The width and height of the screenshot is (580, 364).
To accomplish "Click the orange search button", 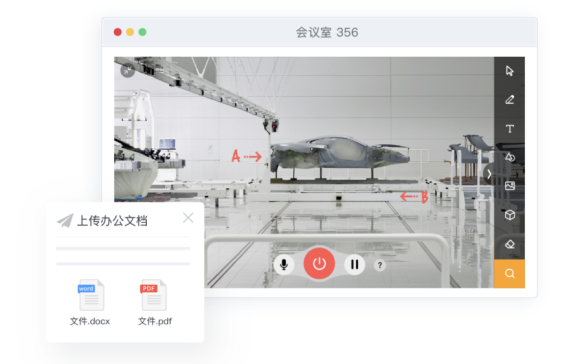I will click(x=509, y=273).
